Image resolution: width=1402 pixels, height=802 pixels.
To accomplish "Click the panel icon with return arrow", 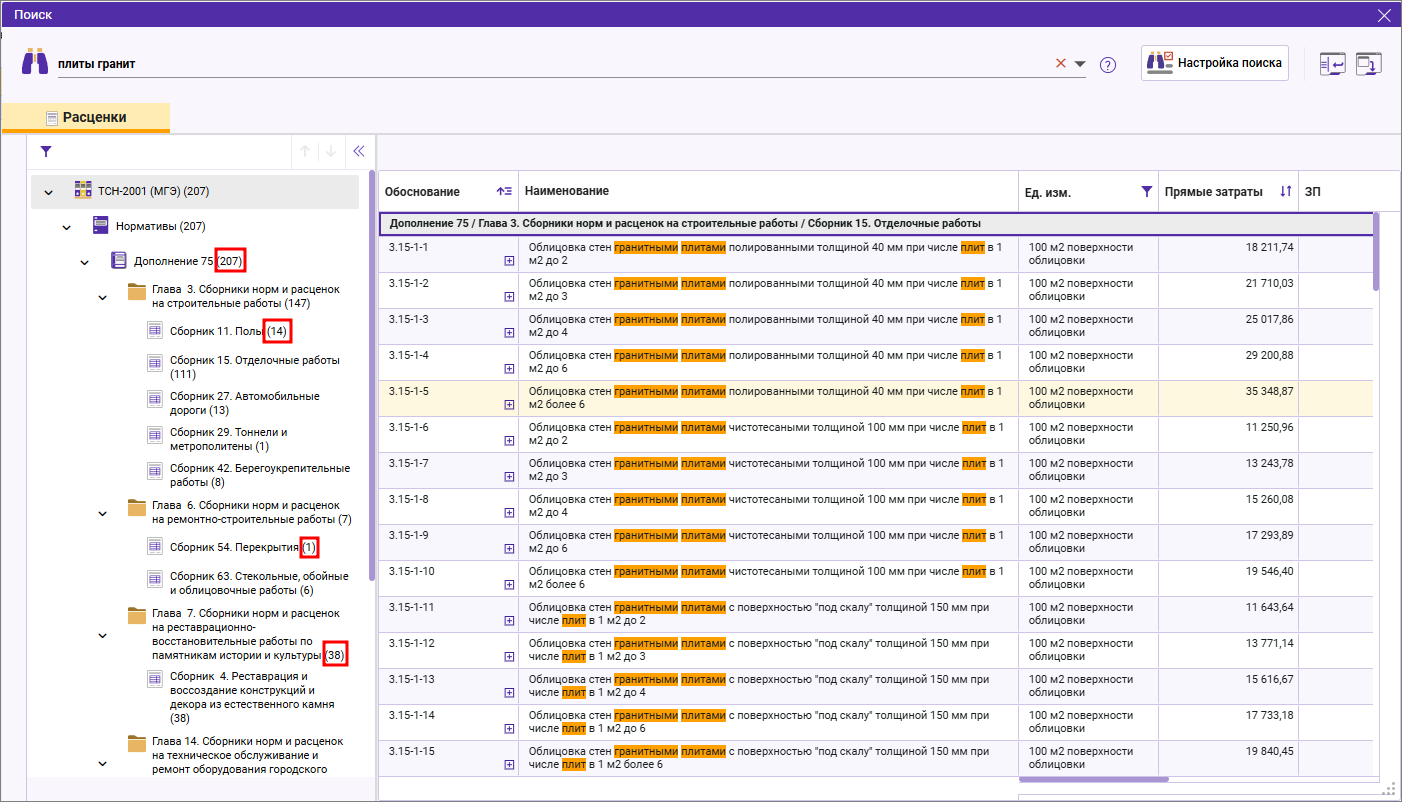I will click(1332, 64).
